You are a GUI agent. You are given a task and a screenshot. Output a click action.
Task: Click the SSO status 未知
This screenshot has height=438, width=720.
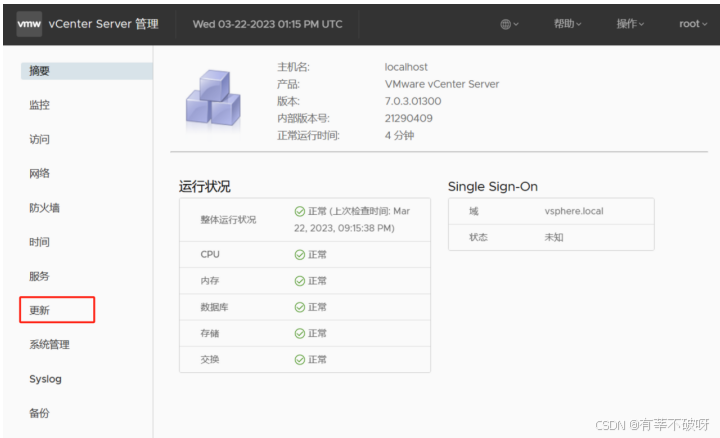pyautogui.click(x=554, y=237)
